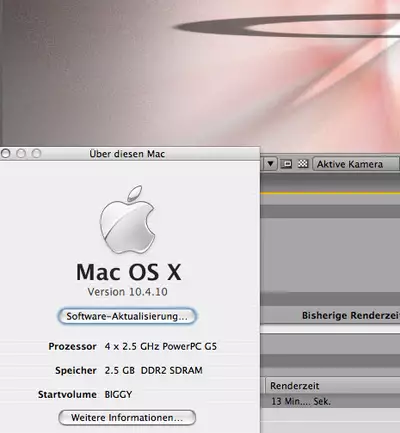Click the Speicher label

pyautogui.click(x=76, y=371)
